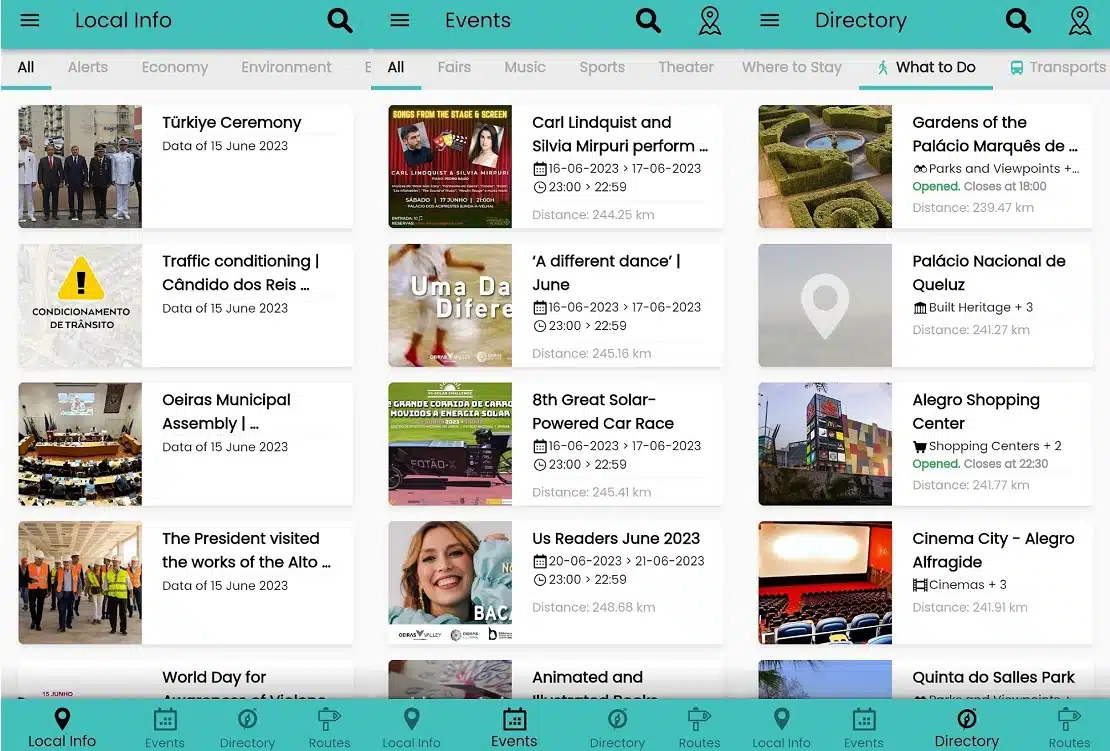
Task: Tap hedge garden fountain photo
Action: (x=825, y=166)
